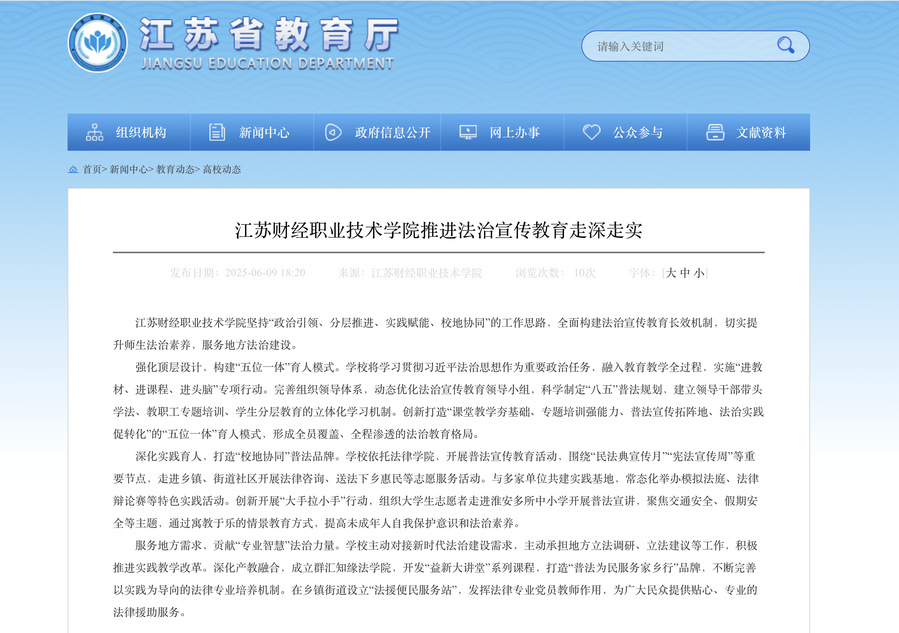Click the 网上办事 monitor icon
899x633 pixels.
[468, 132]
